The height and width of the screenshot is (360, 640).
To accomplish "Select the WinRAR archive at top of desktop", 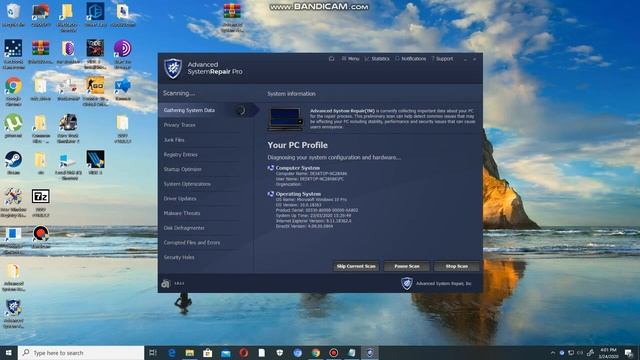I will pyautogui.click(x=232, y=17).
